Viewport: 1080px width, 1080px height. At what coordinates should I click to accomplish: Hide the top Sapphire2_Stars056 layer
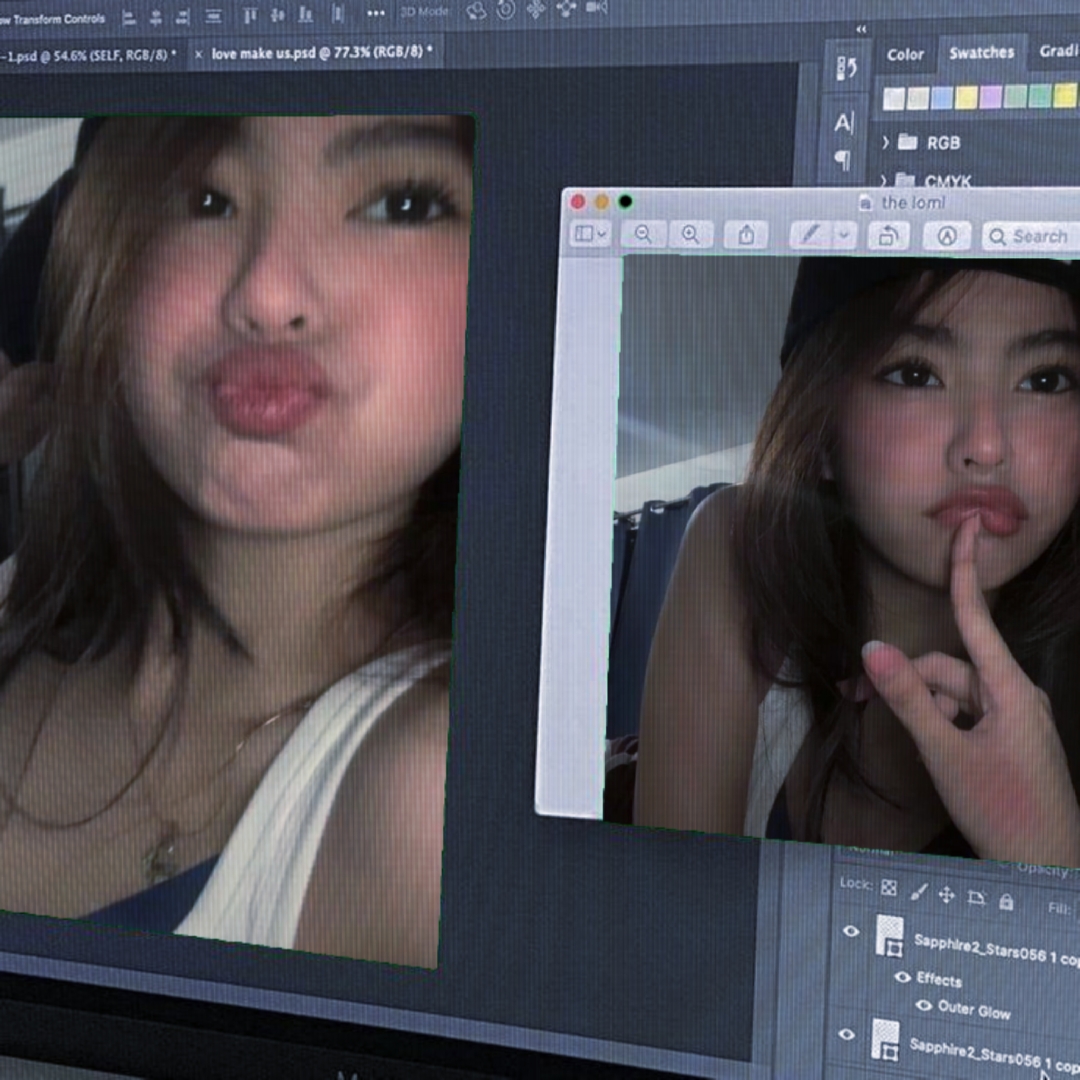tap(851, 931)
